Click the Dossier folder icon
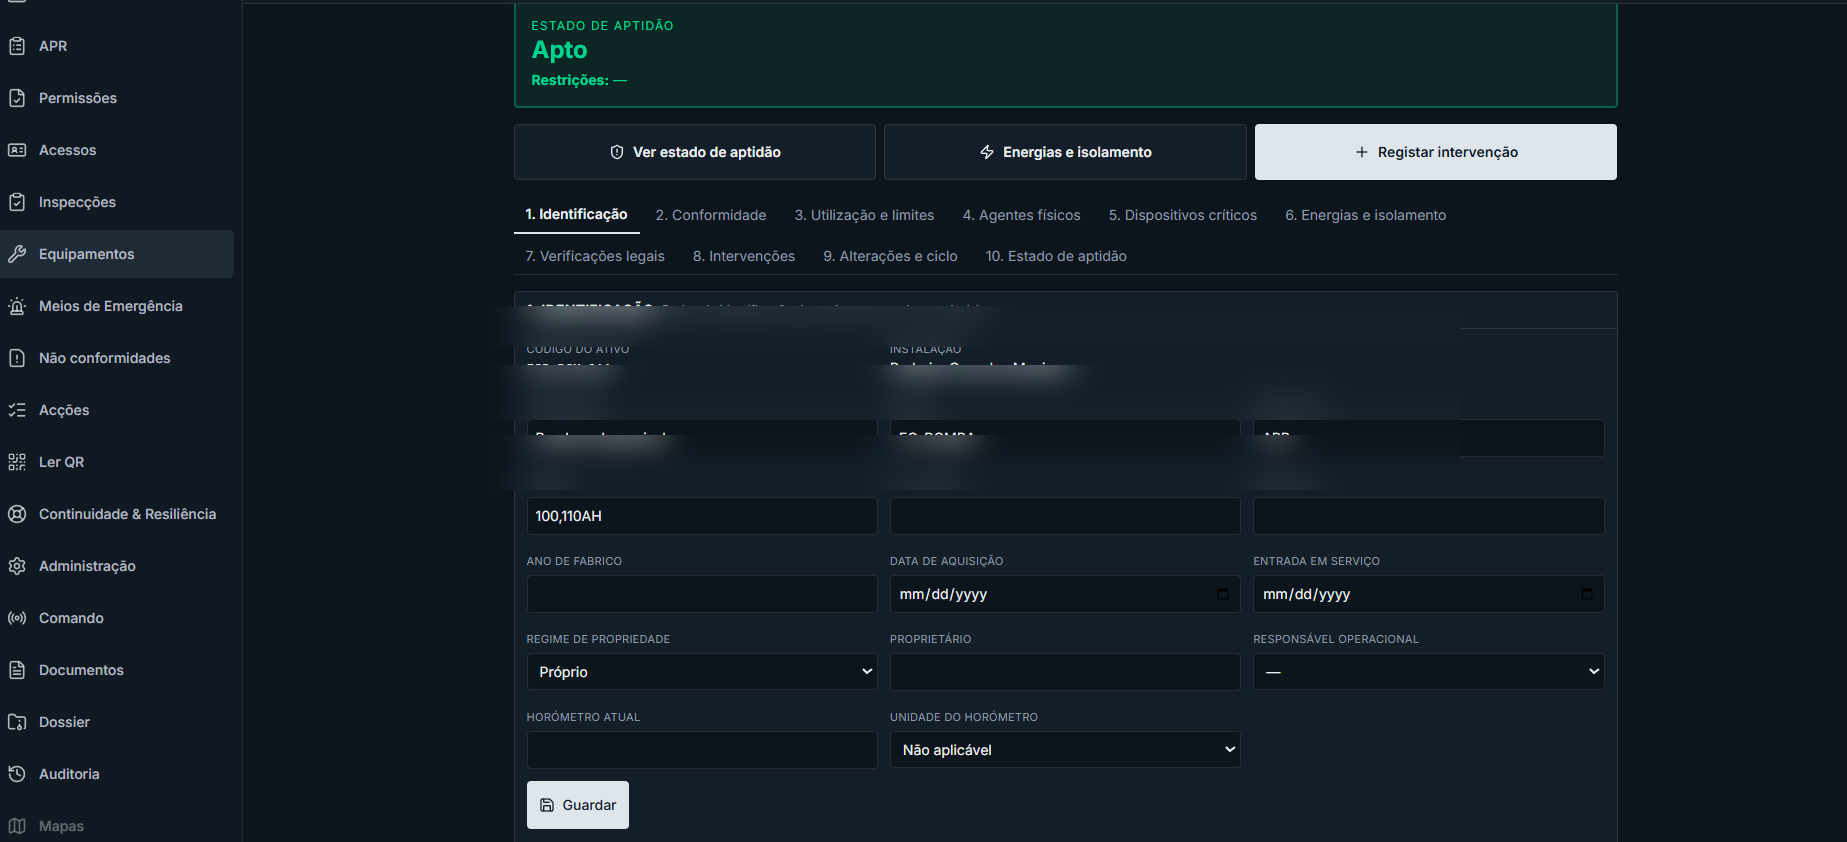The image size is (1847, 842). pyautogui.click(x=17, y=722)
